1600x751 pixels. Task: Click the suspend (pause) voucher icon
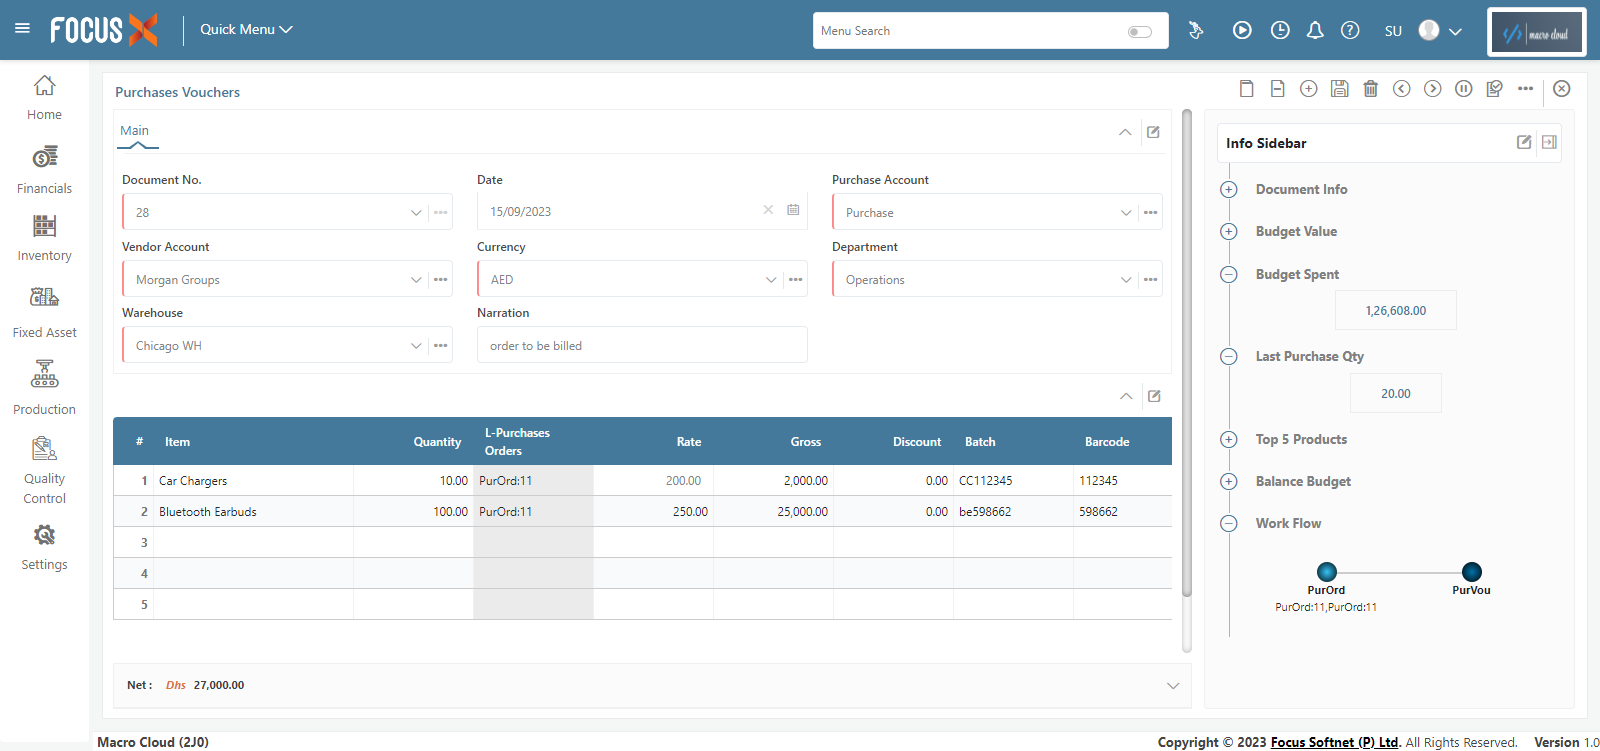click(x=1464, y=89)
